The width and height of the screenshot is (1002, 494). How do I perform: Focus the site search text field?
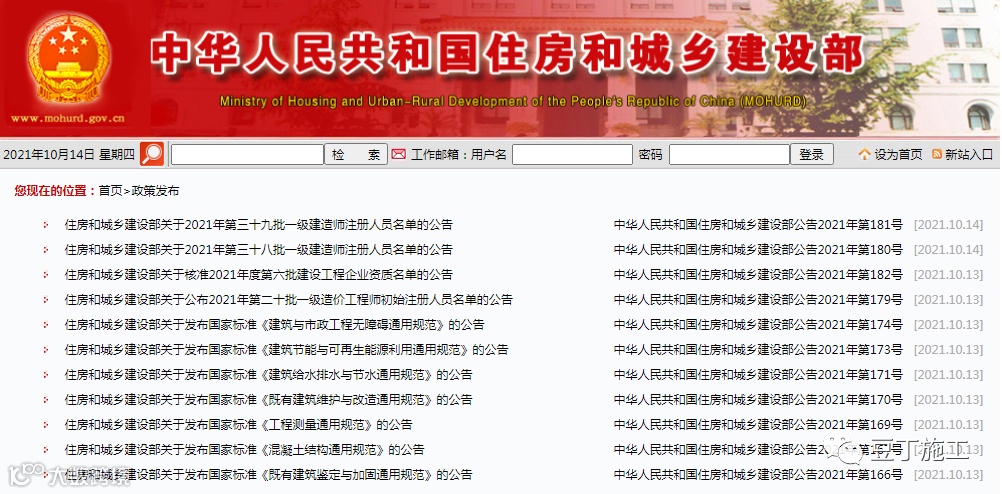point(247,155)
